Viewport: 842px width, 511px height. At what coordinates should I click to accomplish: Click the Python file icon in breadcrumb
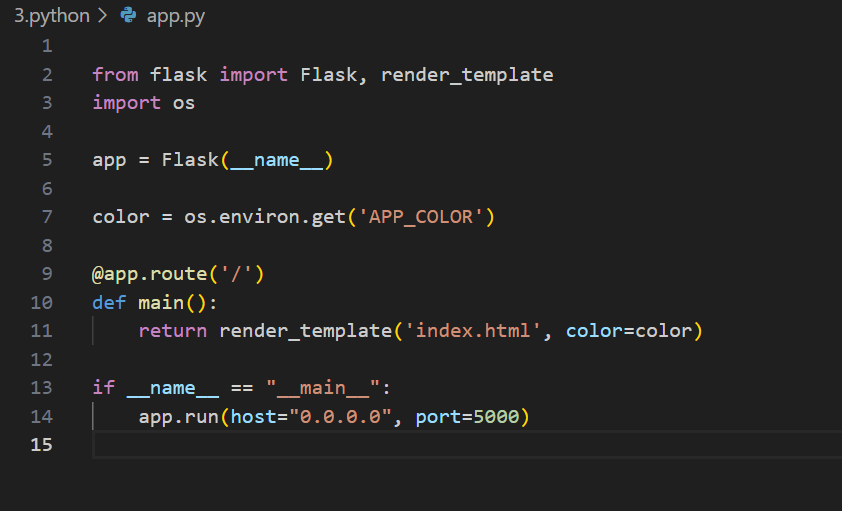click(x=128, y=15)
